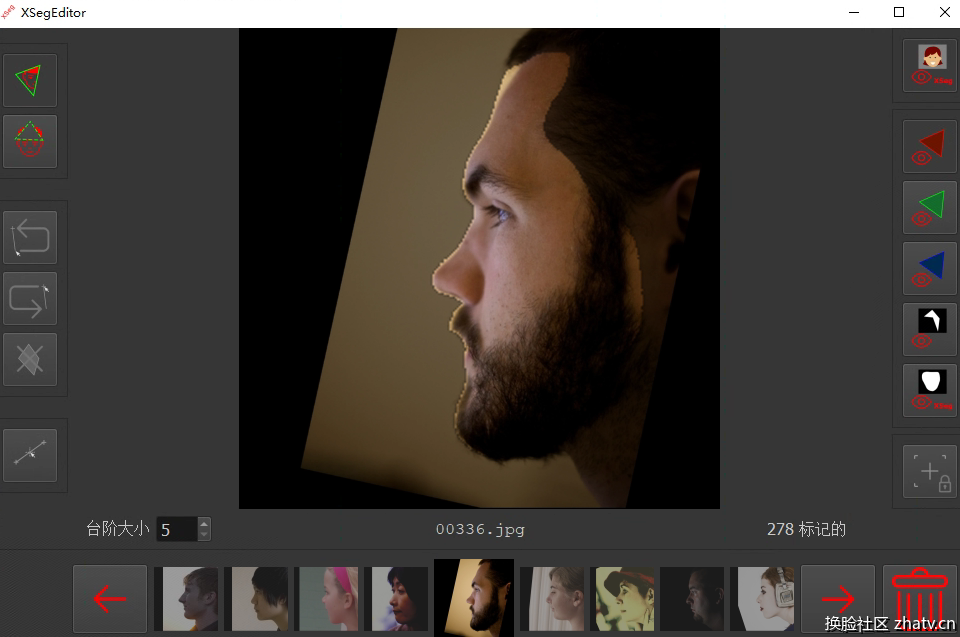Screen dimensions: 960x637
Task: Click the undo action icon
Action: click(30, 237)
